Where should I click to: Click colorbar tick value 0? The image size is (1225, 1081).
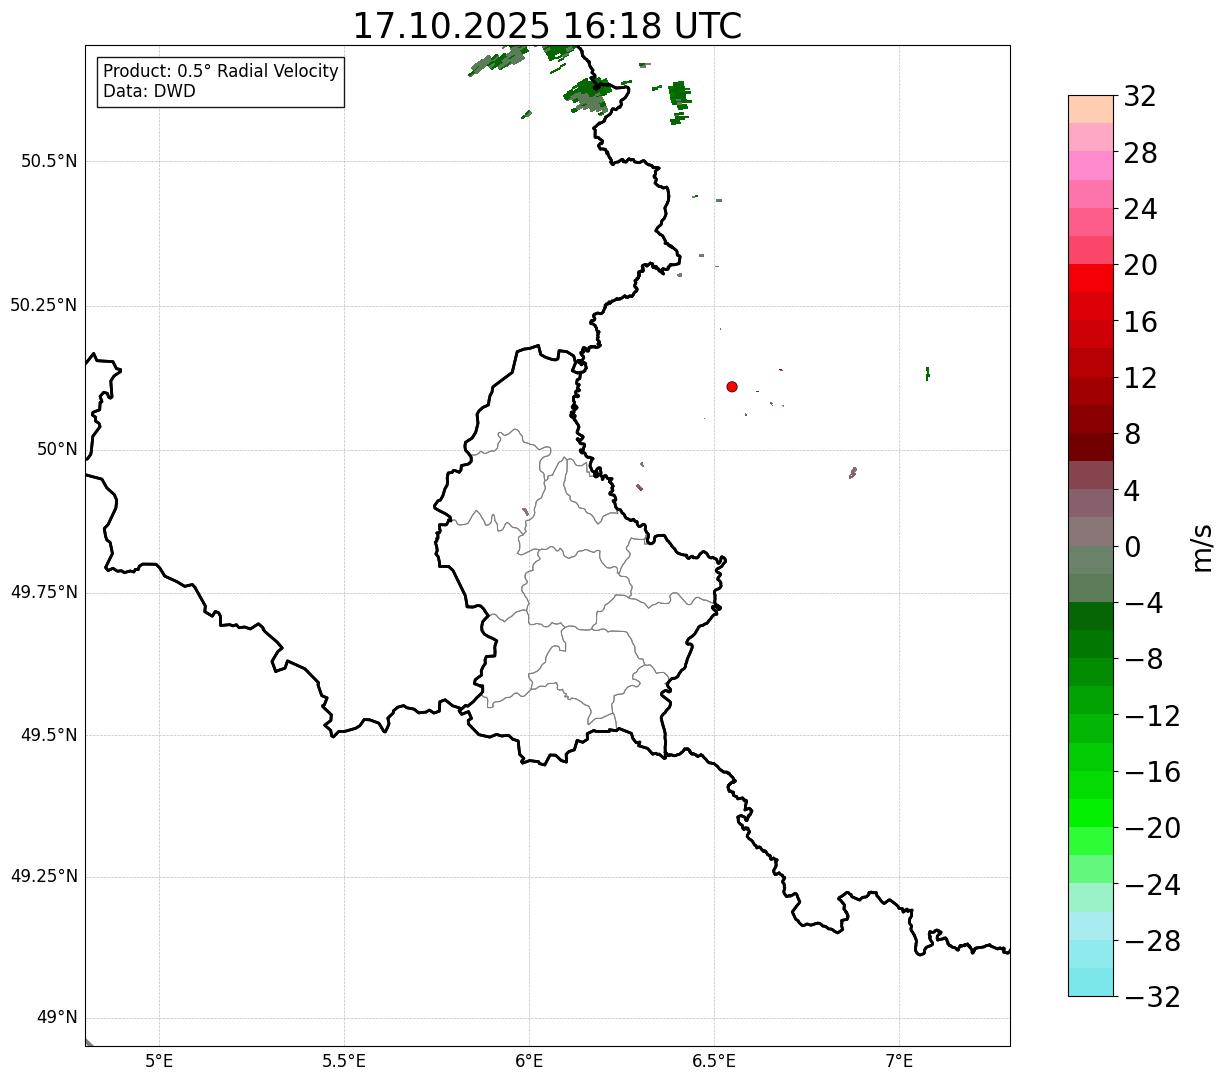click(x=1132, y=547)
